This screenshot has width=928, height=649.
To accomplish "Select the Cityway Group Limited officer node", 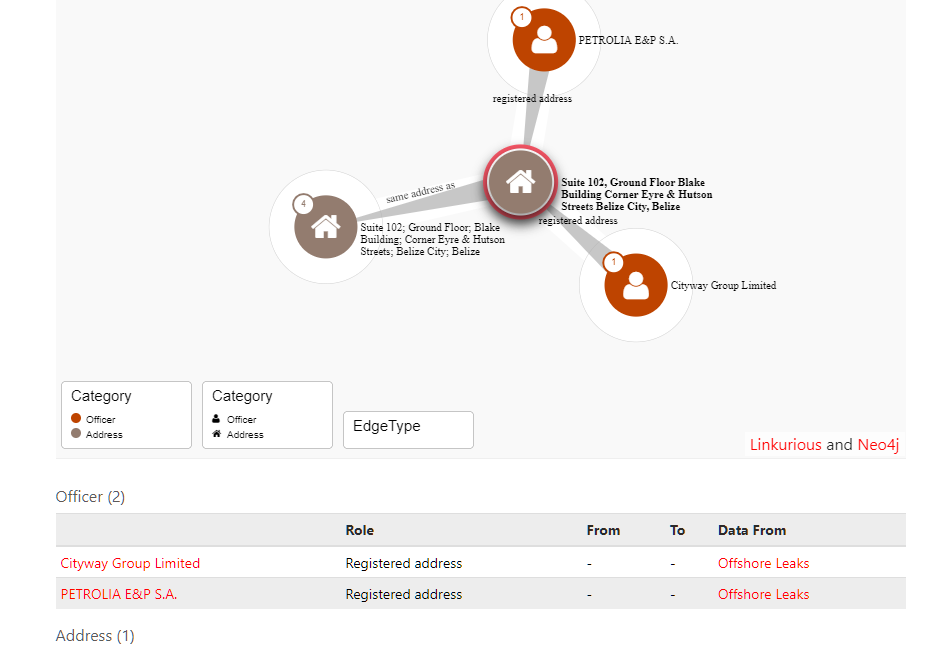I will coord(635,285).
